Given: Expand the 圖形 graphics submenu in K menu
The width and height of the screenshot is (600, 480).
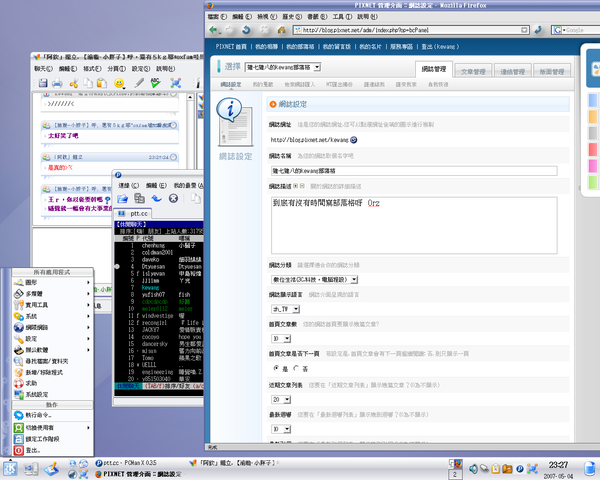Looking at the screenshot, I should coord(53,282).
